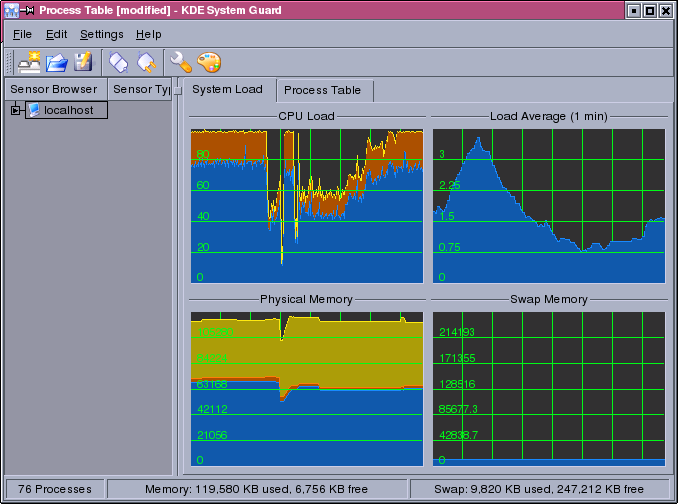Open the Edit menu

56,34
